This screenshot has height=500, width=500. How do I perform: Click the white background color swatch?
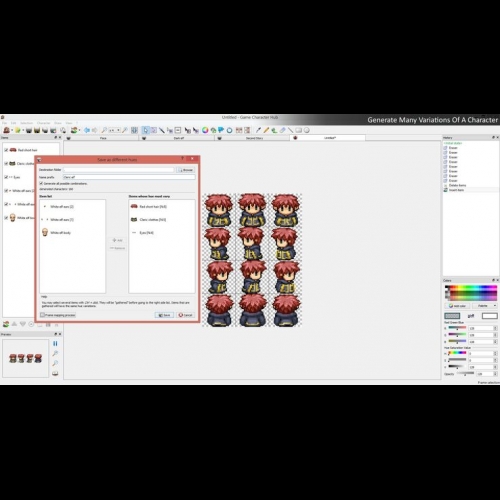pyautogui.click(x=490, y=316)
